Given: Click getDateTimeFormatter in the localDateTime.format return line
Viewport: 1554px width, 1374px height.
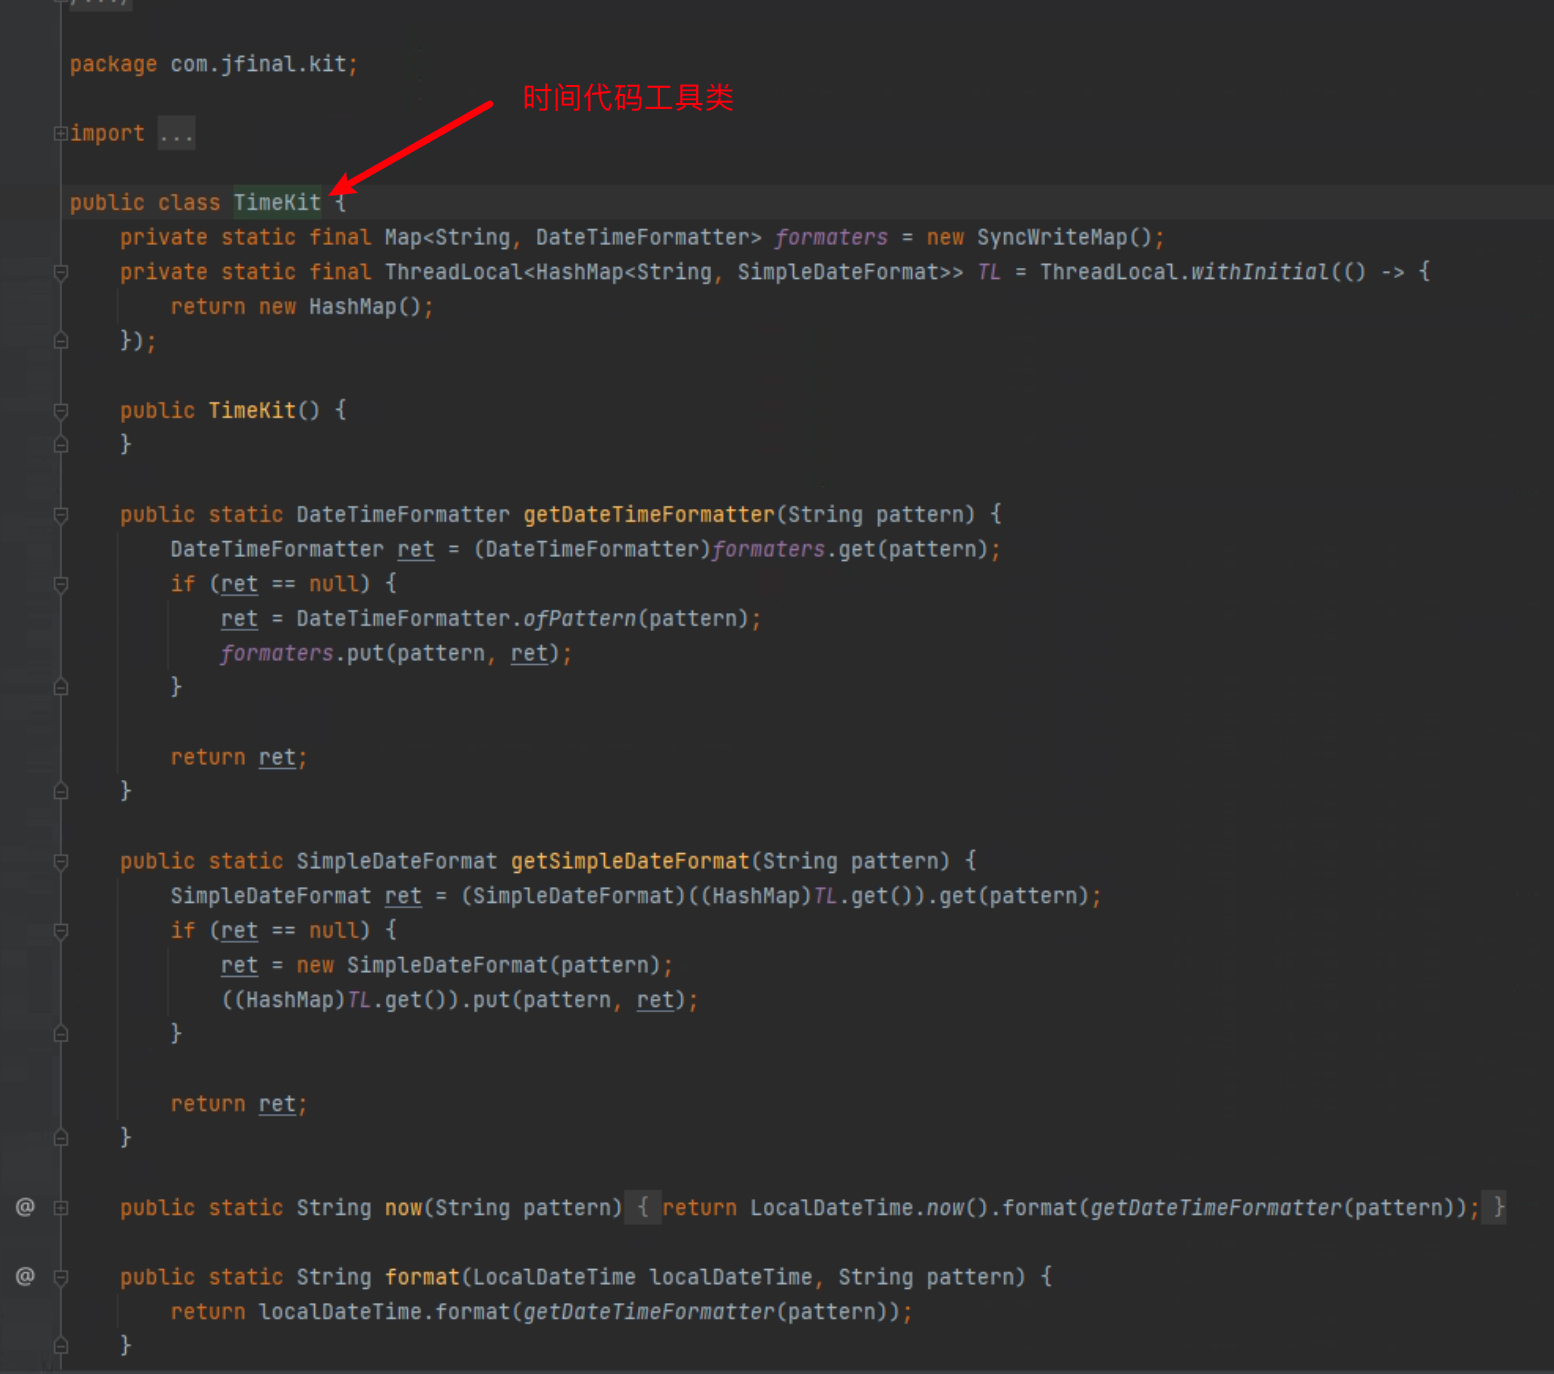Looking at the screenshot, I should [x=649, y=1312].
